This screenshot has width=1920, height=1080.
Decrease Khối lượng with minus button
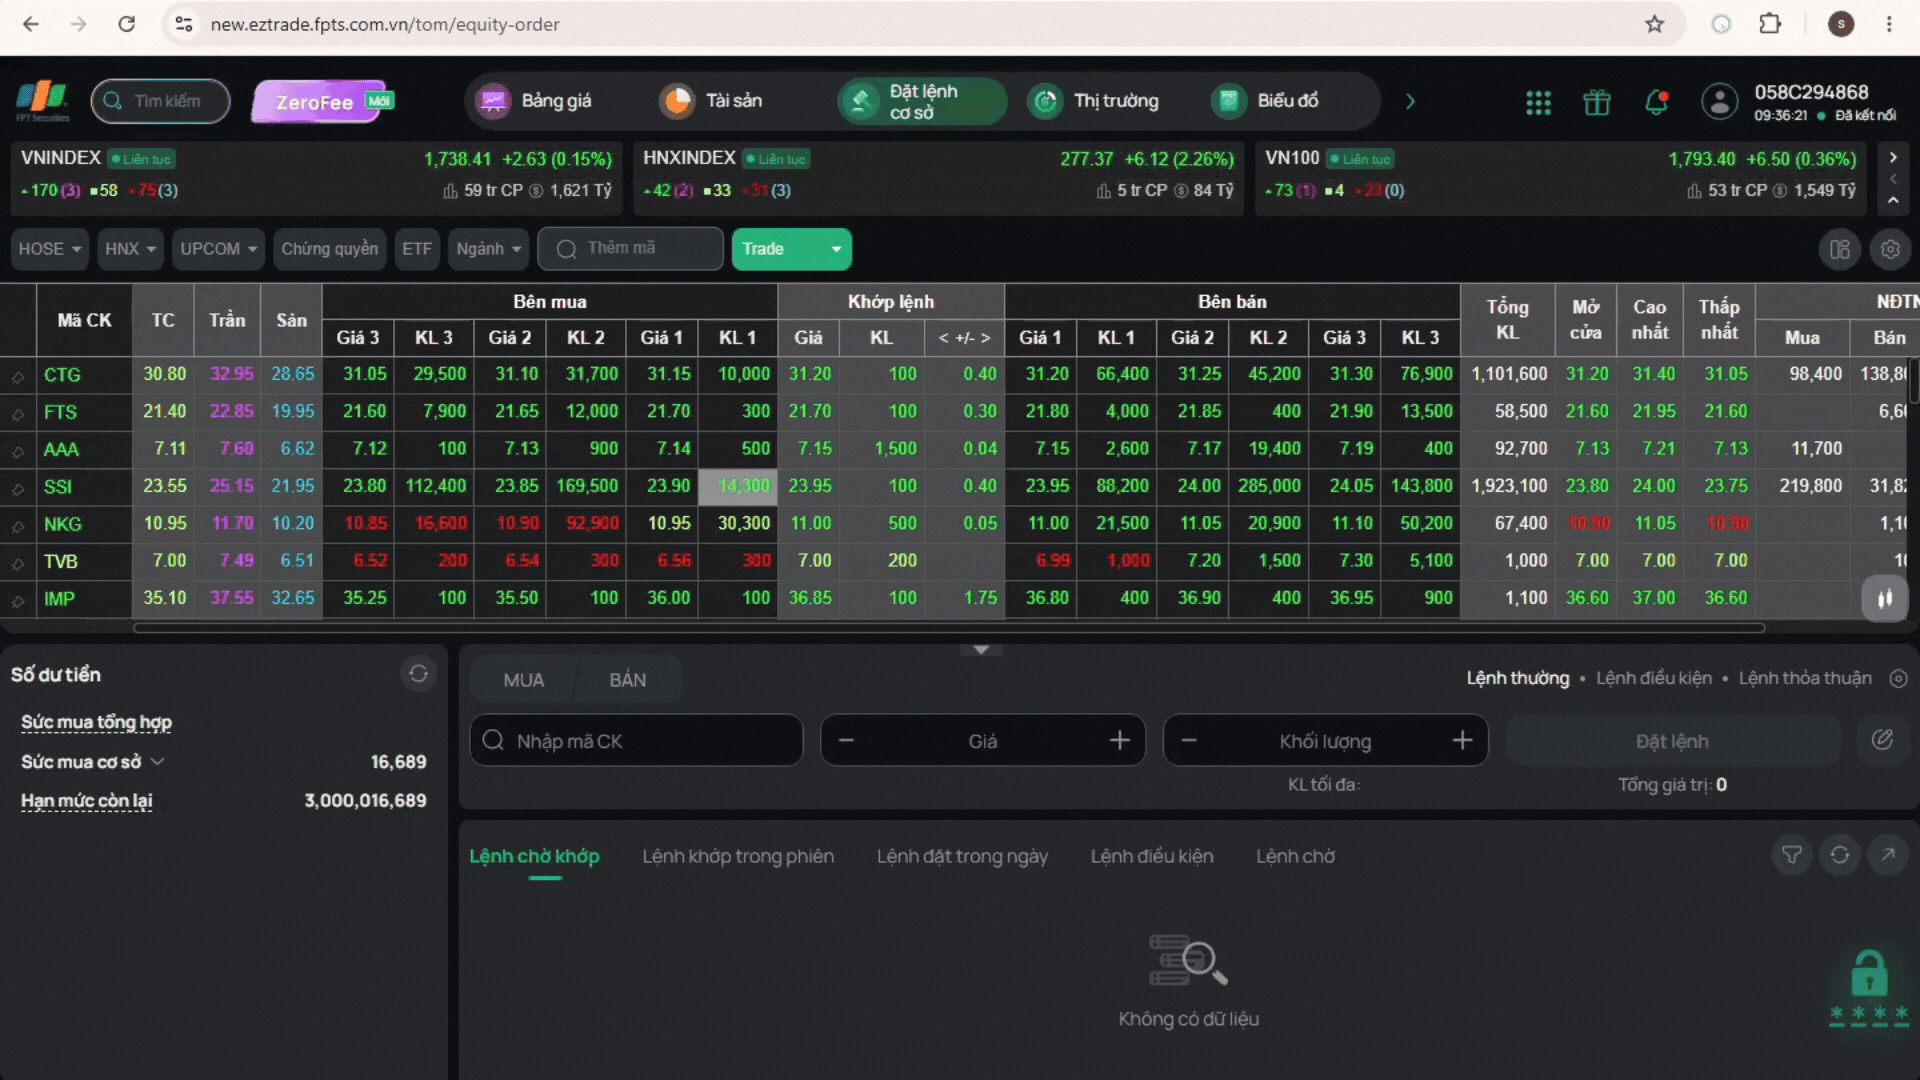1189,740
